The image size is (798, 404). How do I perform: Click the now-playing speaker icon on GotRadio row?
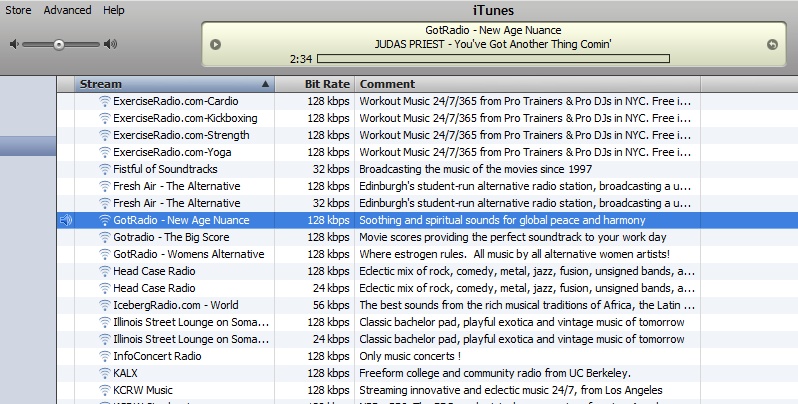(x=66, y=220)
